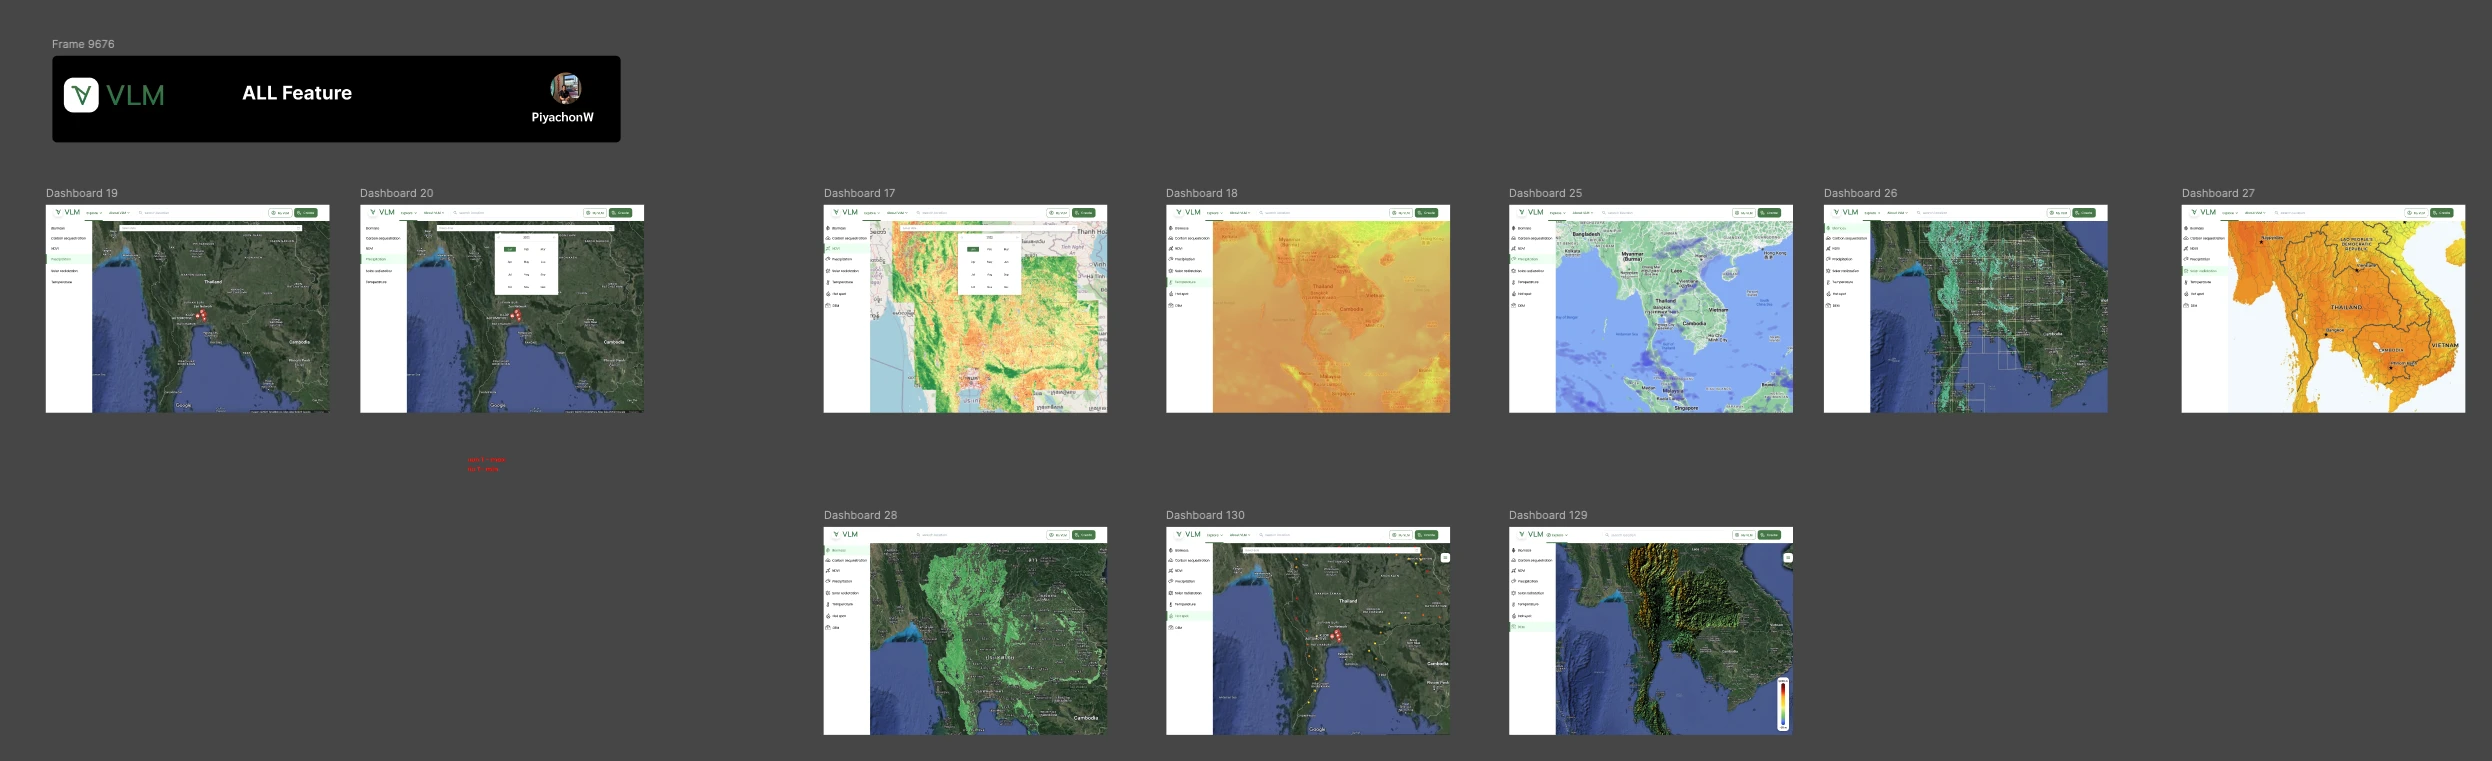The width and height of the screenshot is (2492, 761).
Task: Open the layers menu icon on Dashboard 130 map
Action: 1444,558
